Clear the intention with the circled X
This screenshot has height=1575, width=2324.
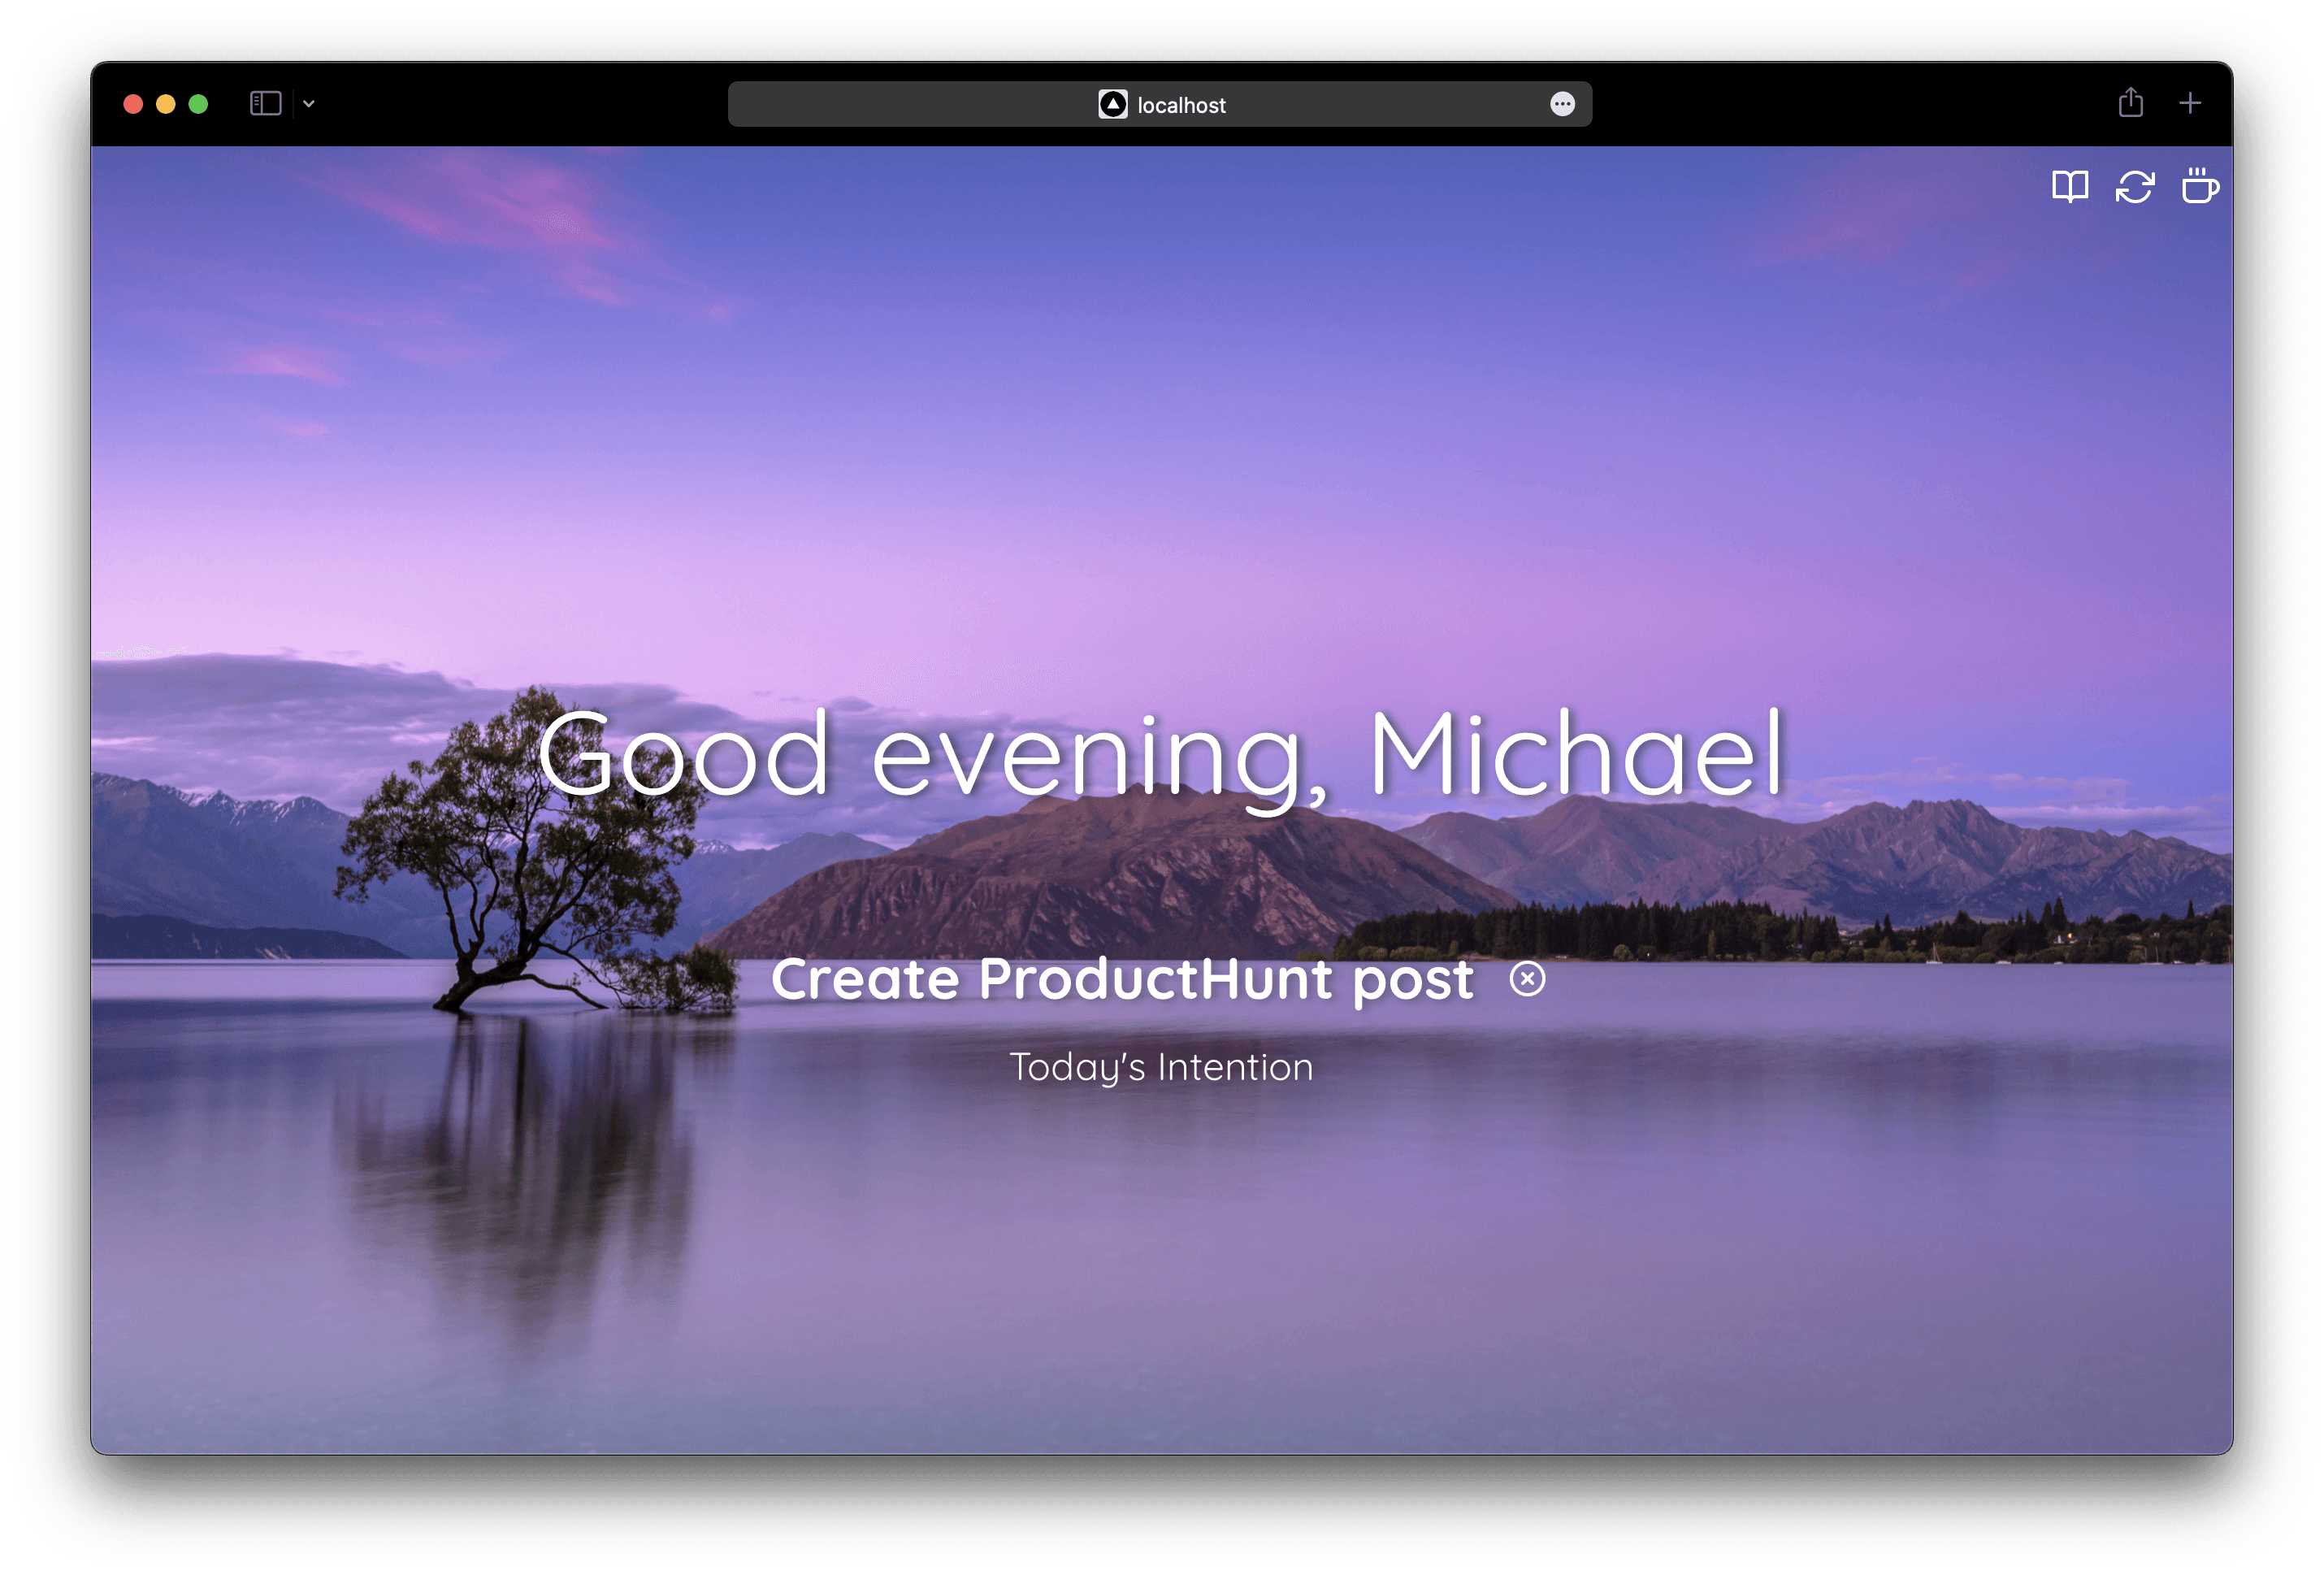[1527, 979]
